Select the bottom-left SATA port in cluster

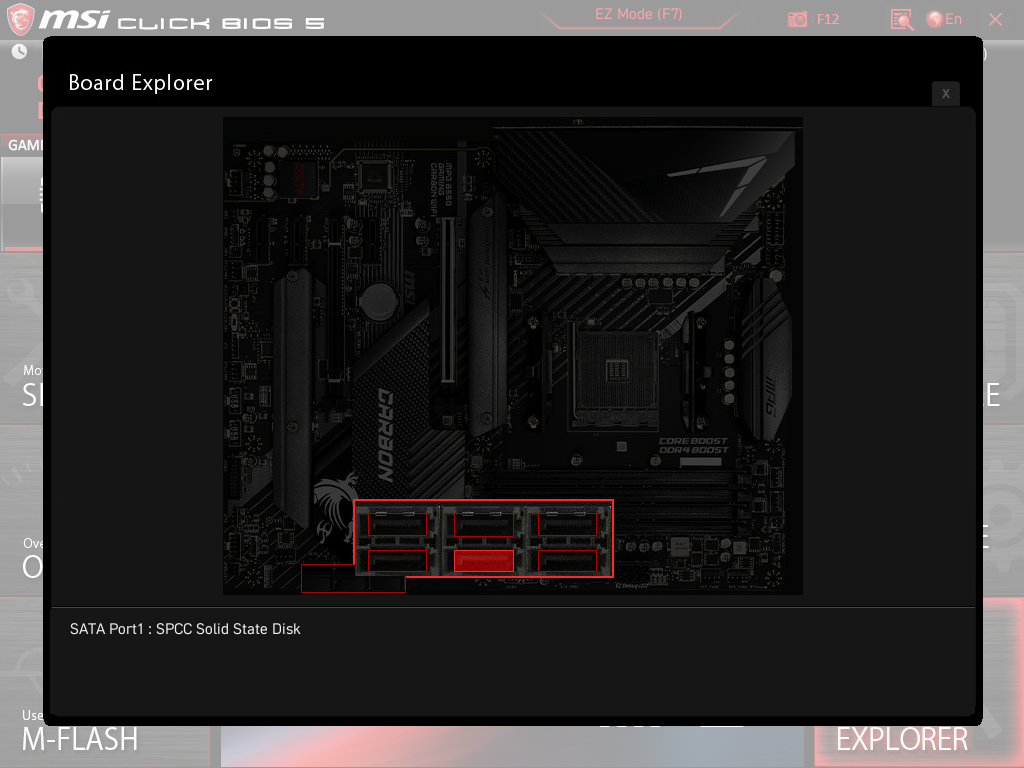click(x=397, y=560)
